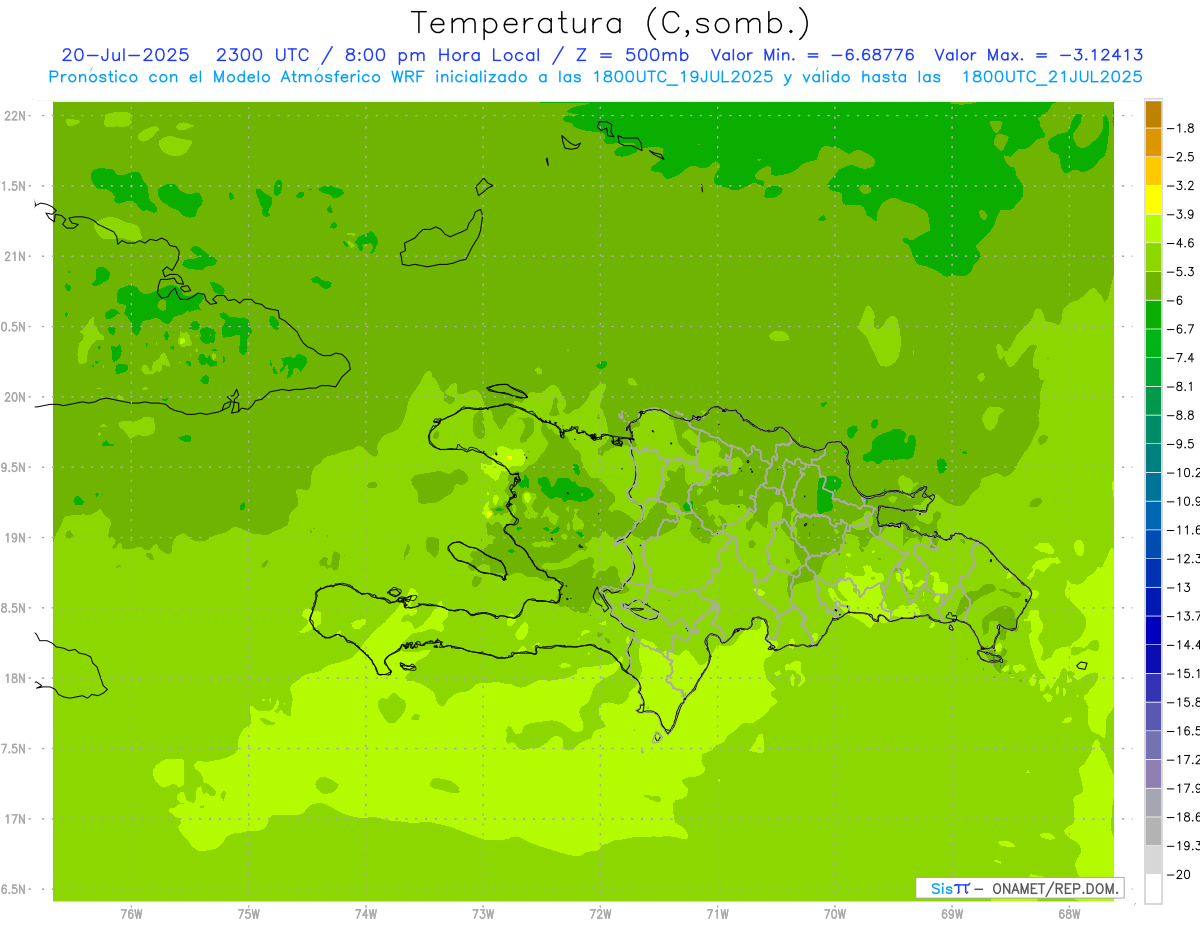
Task: Click the 22N latitude axis label
Action: click(16, 116)
